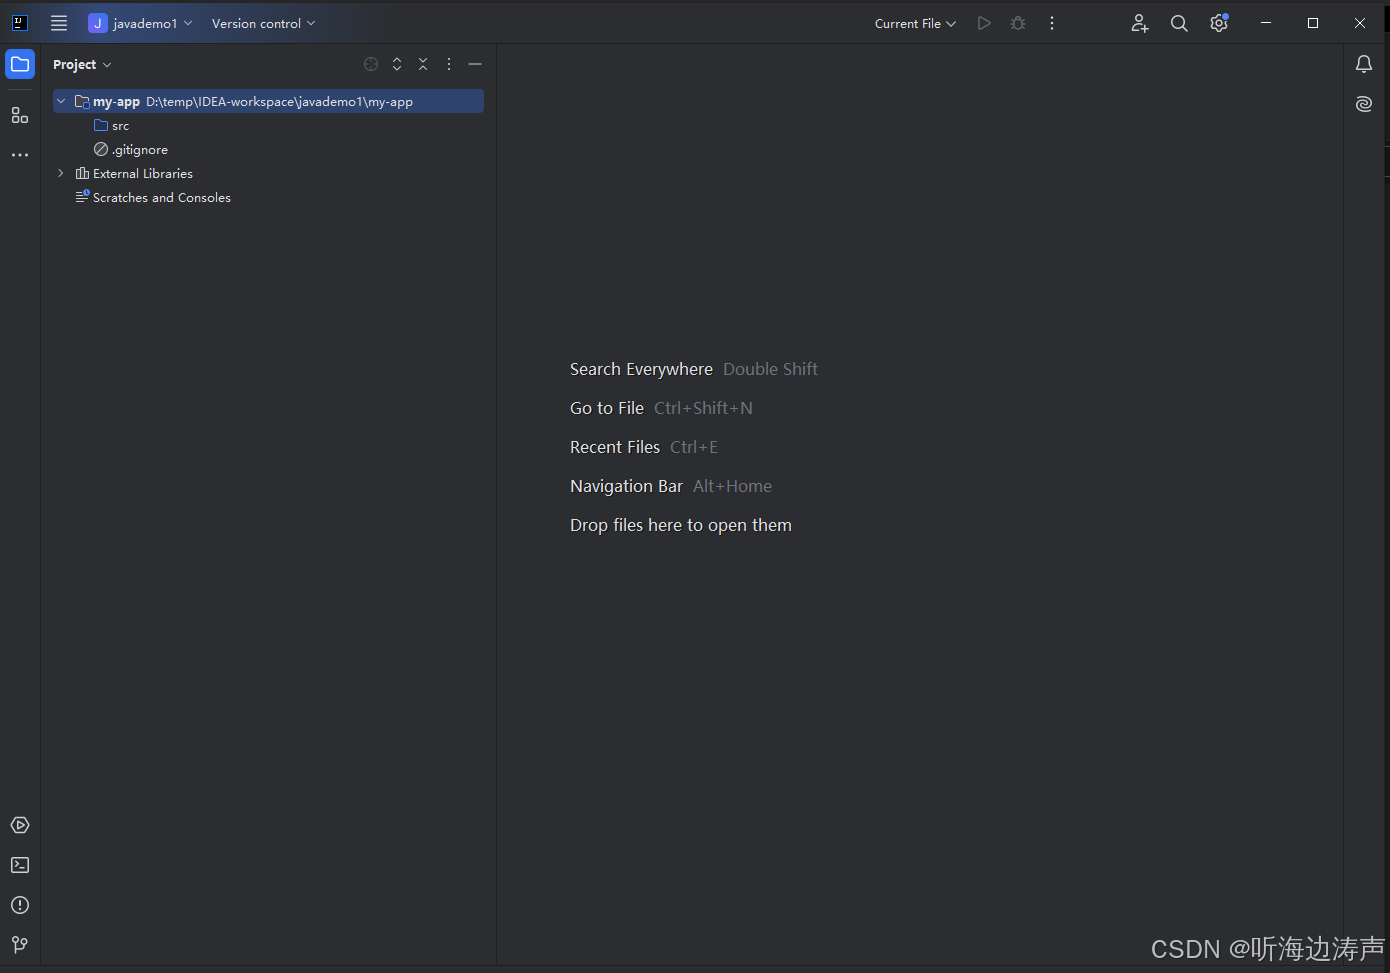Open IDE settings gear icon
The image size is (1390, 973).
point(1219,23)
